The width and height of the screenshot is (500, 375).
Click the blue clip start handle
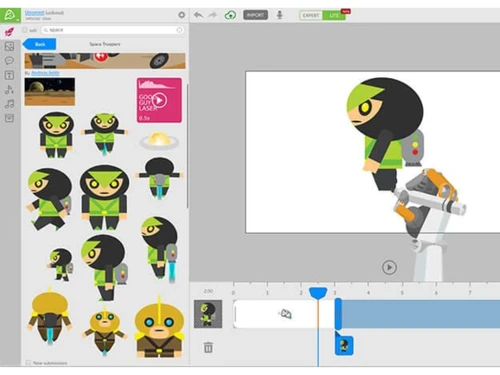[x=338, y=314]
